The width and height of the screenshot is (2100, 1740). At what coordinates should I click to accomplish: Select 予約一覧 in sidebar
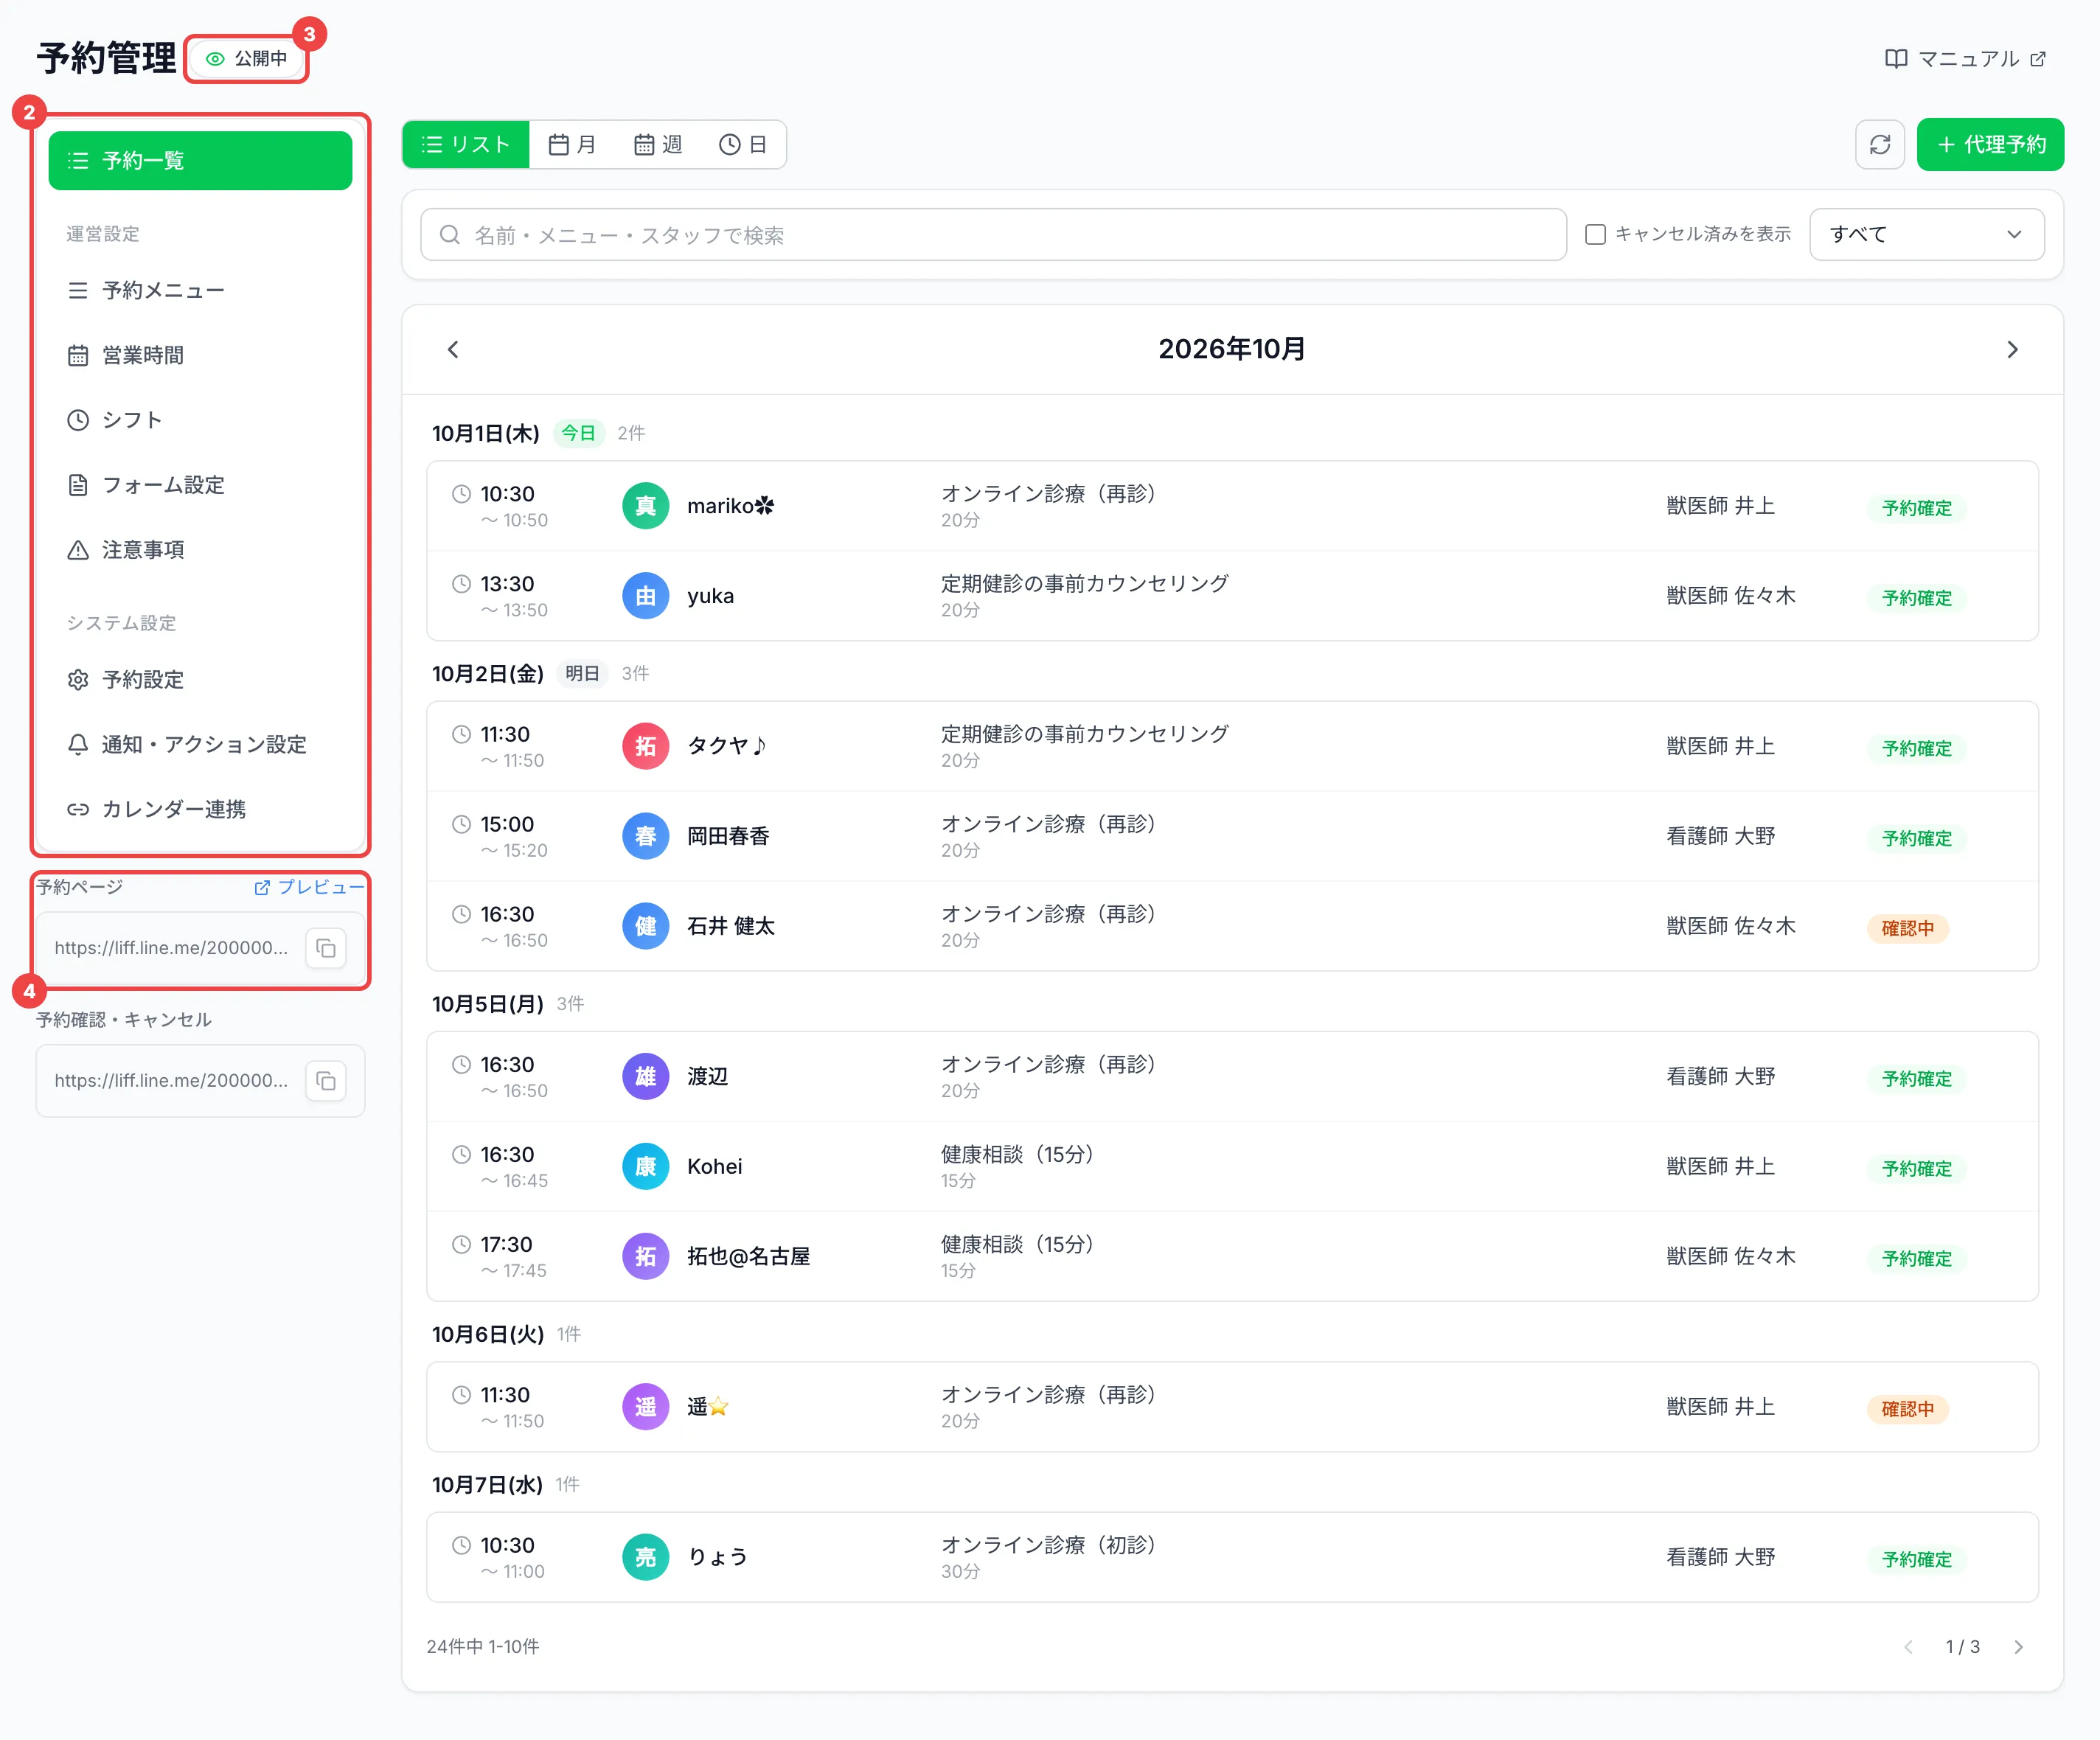(x=200, y=160)
